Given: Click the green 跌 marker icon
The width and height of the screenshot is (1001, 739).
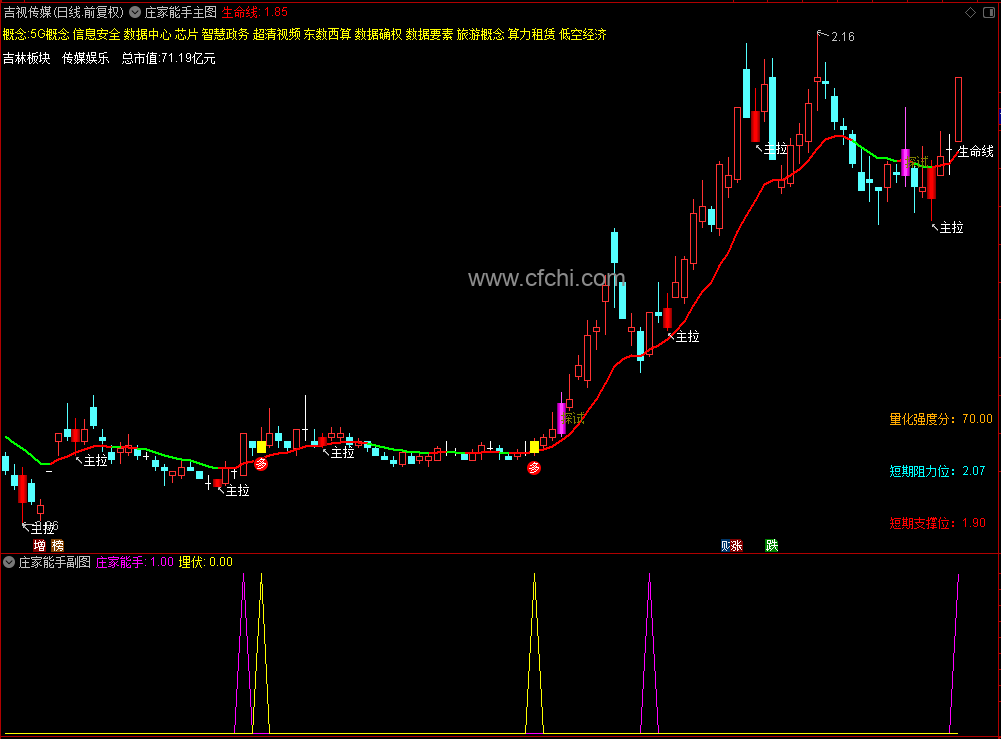Looking at the screenshot, I should pyautogui.click(x=772, y=546).
